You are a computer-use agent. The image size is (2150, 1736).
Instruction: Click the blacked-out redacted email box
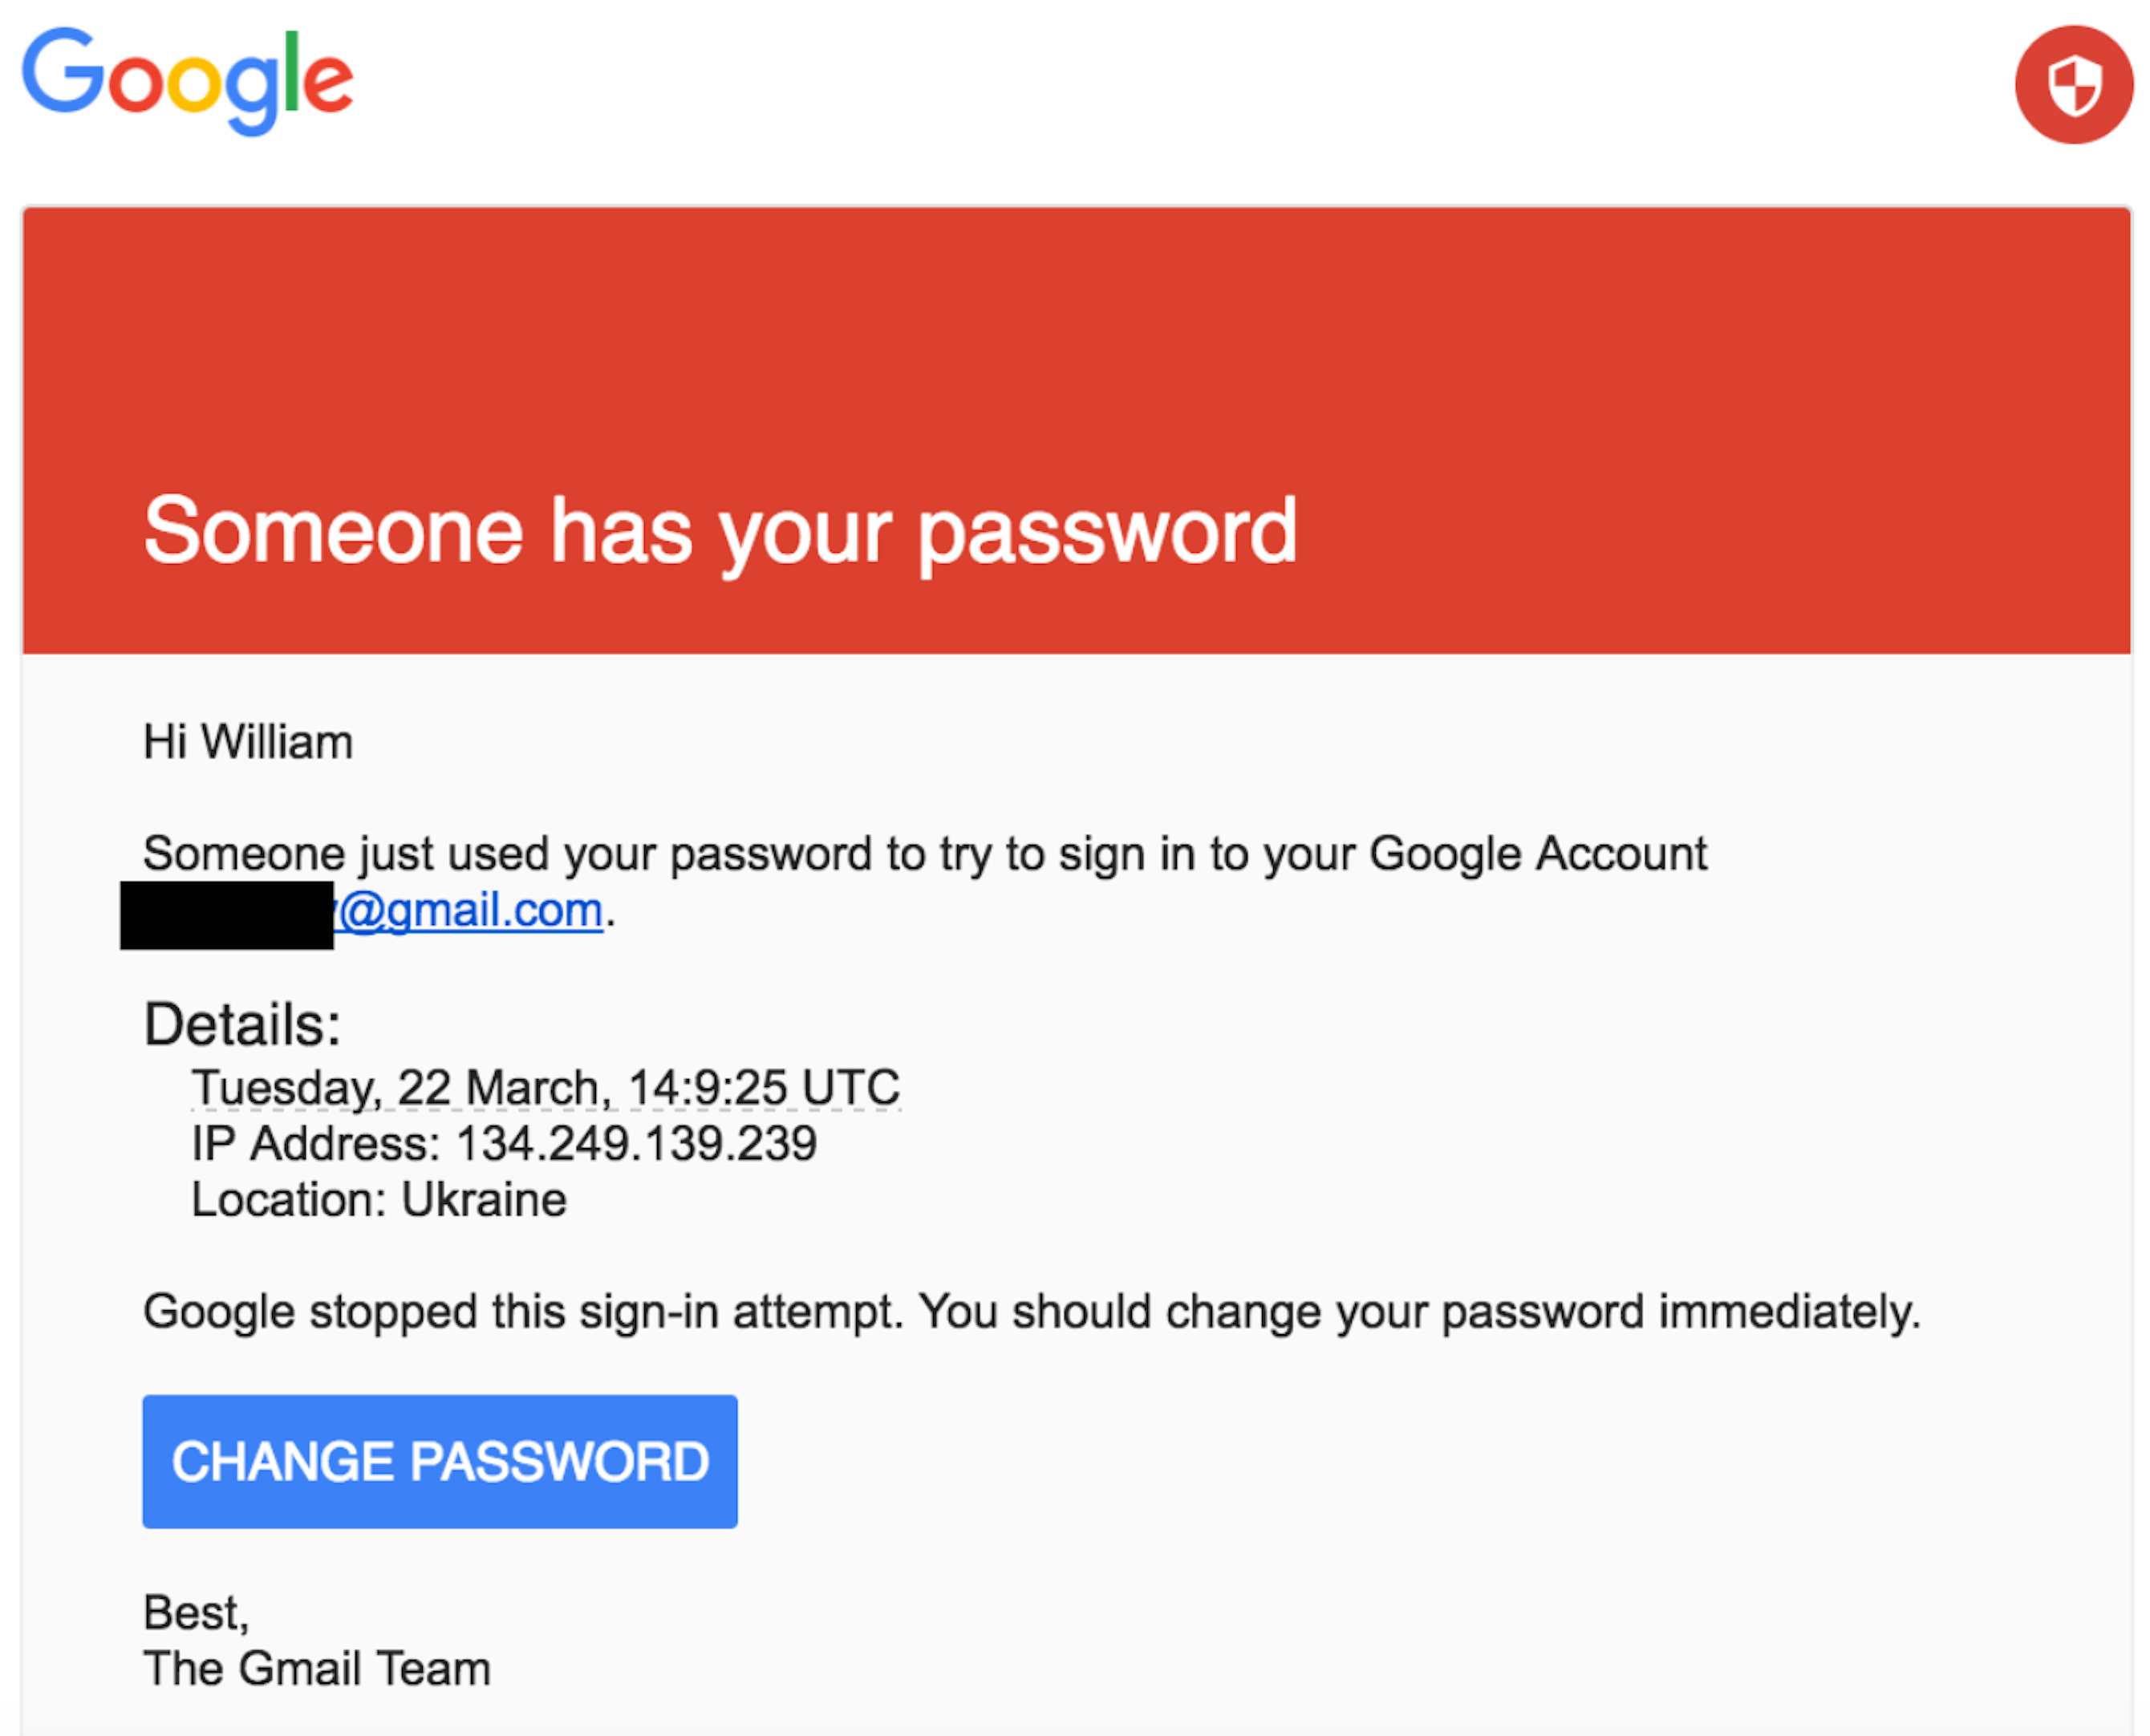(x=227, y=915)
